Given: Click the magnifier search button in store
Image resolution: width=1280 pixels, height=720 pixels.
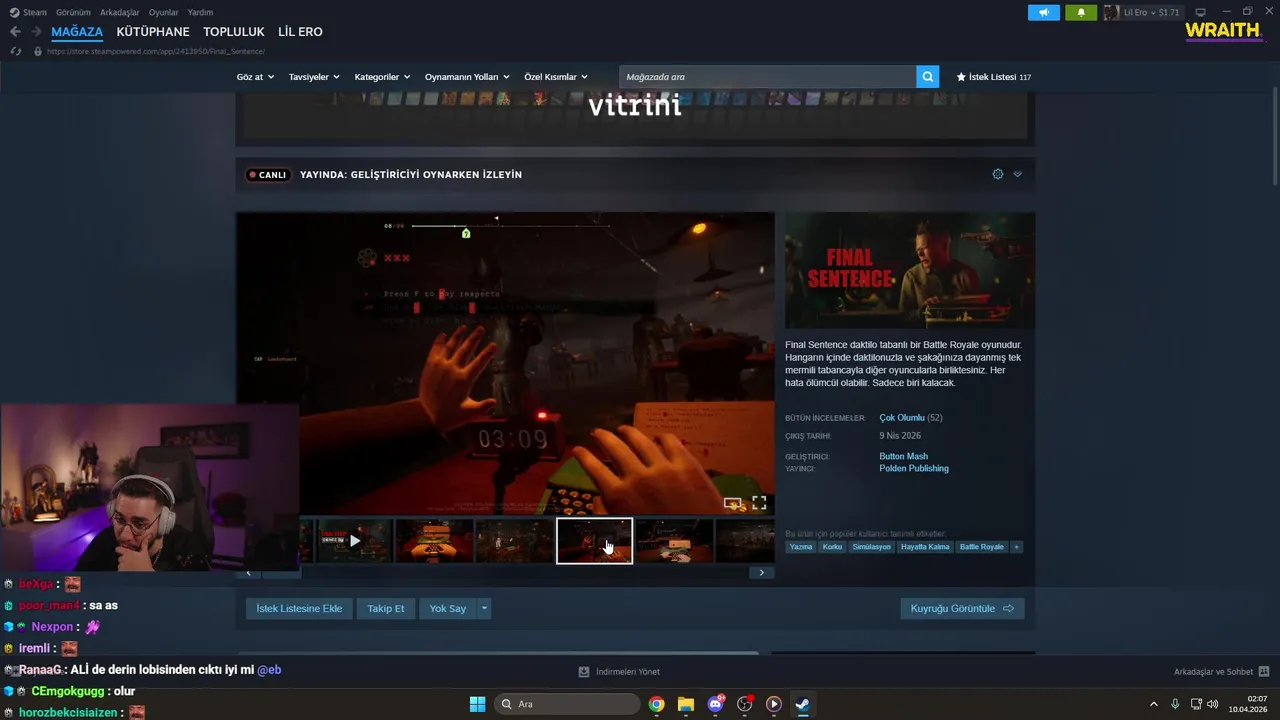Looking at the screenshot, I should click(928, 77).
